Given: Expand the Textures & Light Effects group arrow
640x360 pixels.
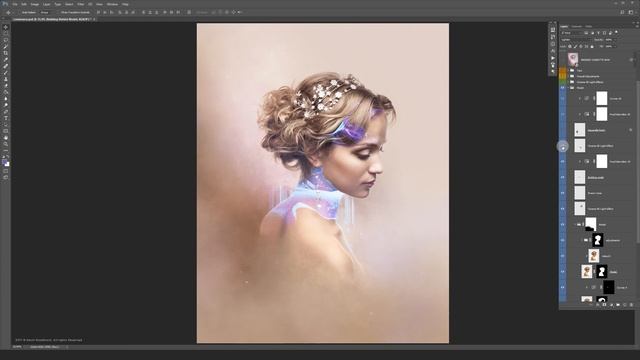Looking at the screenshot, I should tap(568, 82).
